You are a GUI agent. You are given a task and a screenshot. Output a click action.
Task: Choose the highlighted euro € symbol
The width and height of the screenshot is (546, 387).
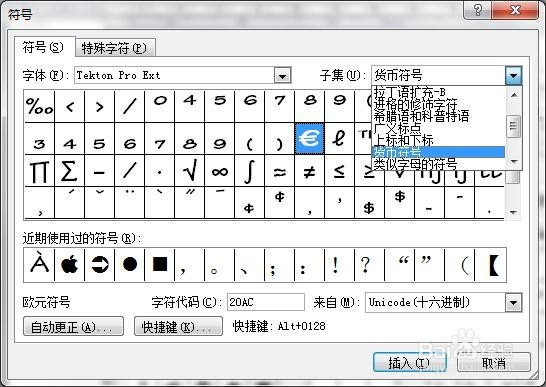click(309, 139)
